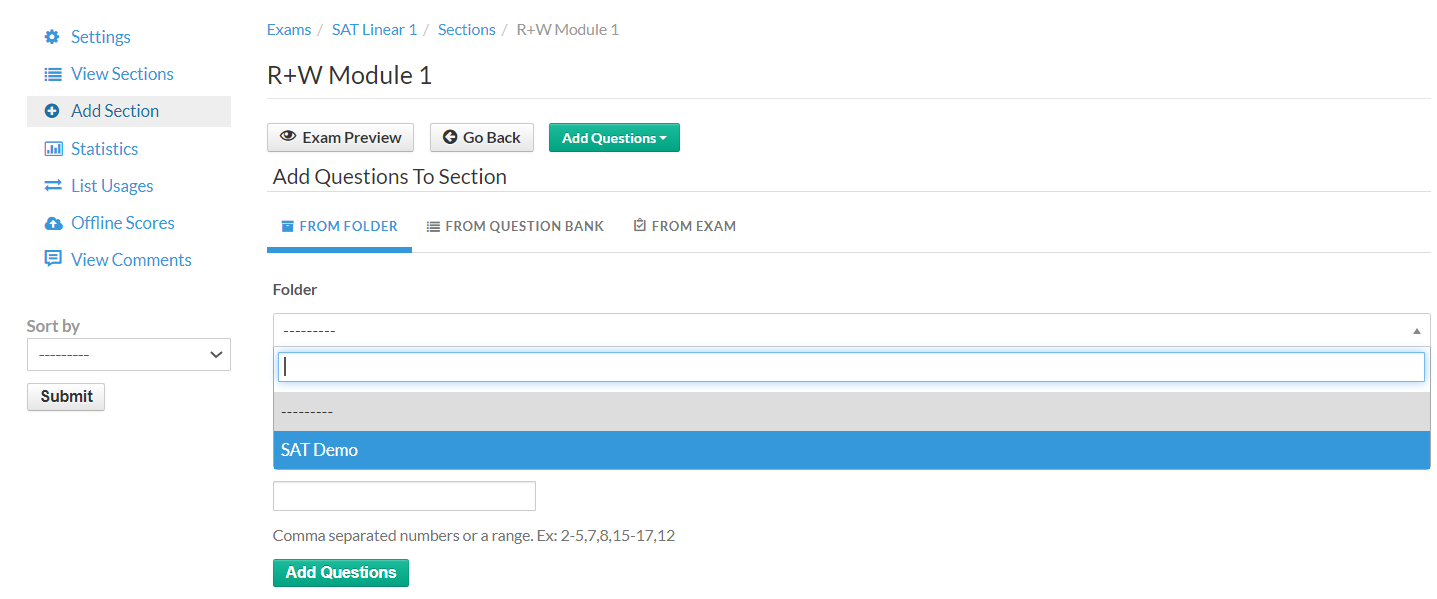
Task: Go to View Sections
Action: [122, 74]
